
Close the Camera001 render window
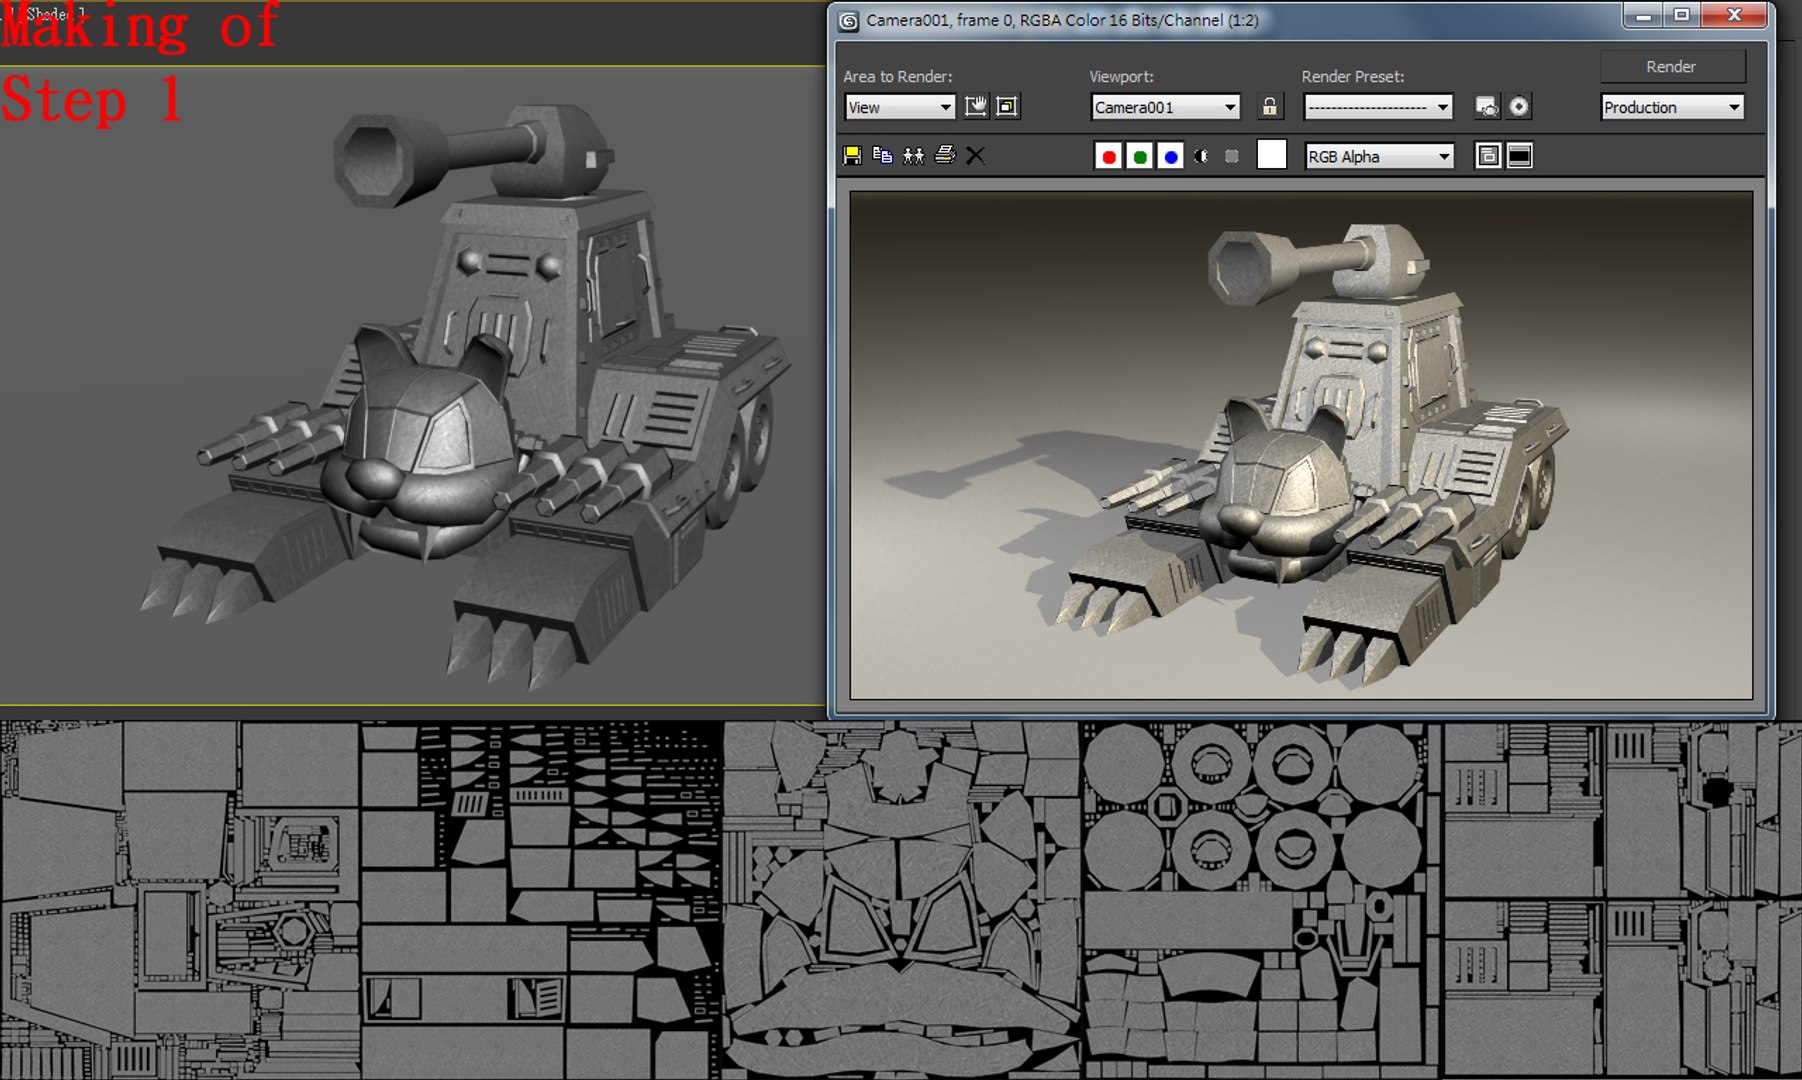(x=1735, y=15)
